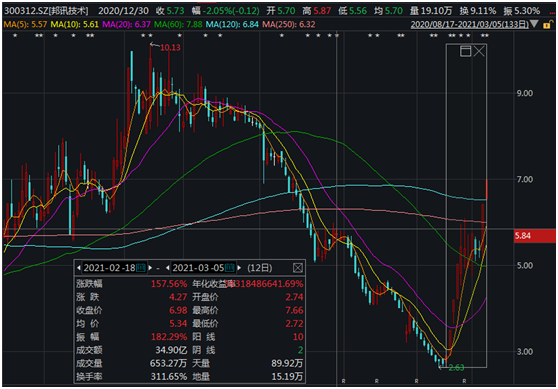Select the MA(20): 6.37 indicator label
The height and width of the screenshot is (389, 558).
126,24
